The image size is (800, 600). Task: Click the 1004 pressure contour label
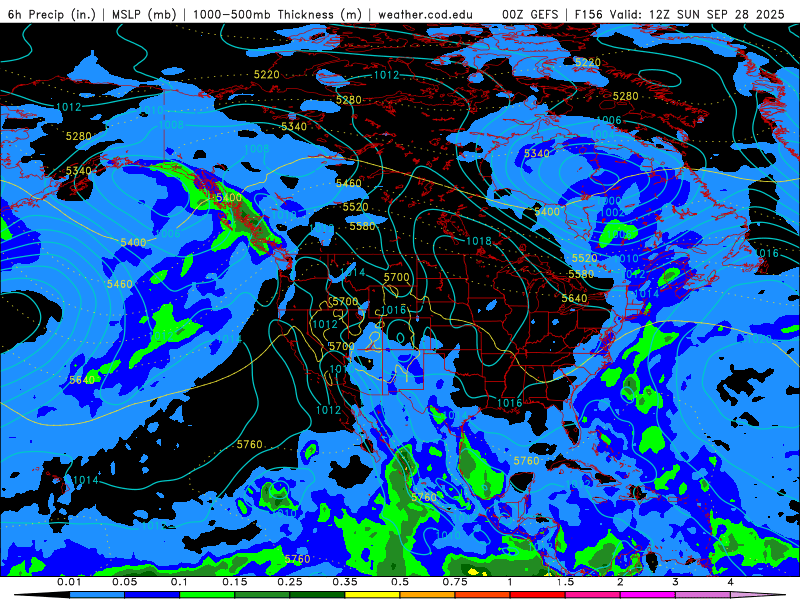(x=603, y=135)
